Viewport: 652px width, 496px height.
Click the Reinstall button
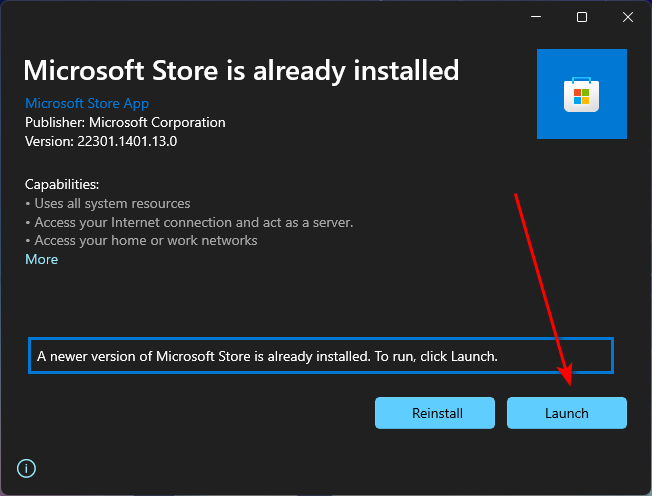[435, 413]
